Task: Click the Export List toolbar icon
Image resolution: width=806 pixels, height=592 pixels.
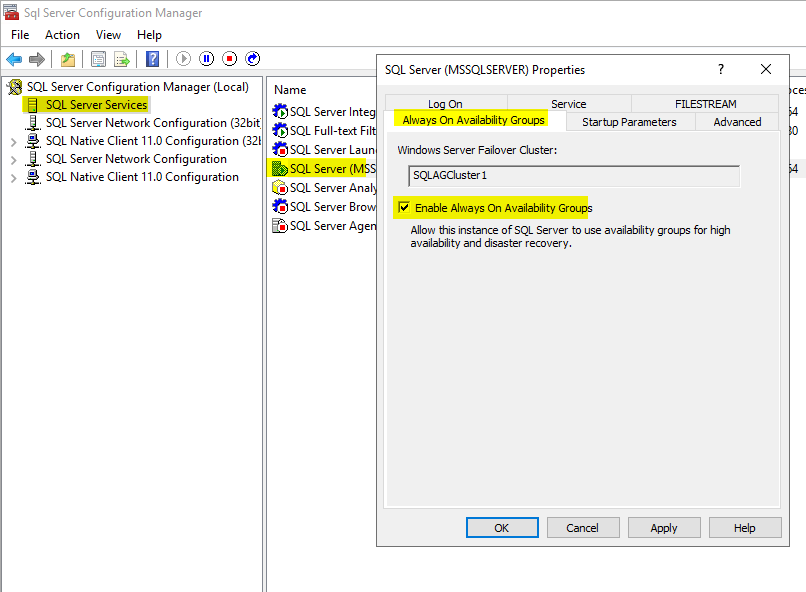Action: point(122,59)
